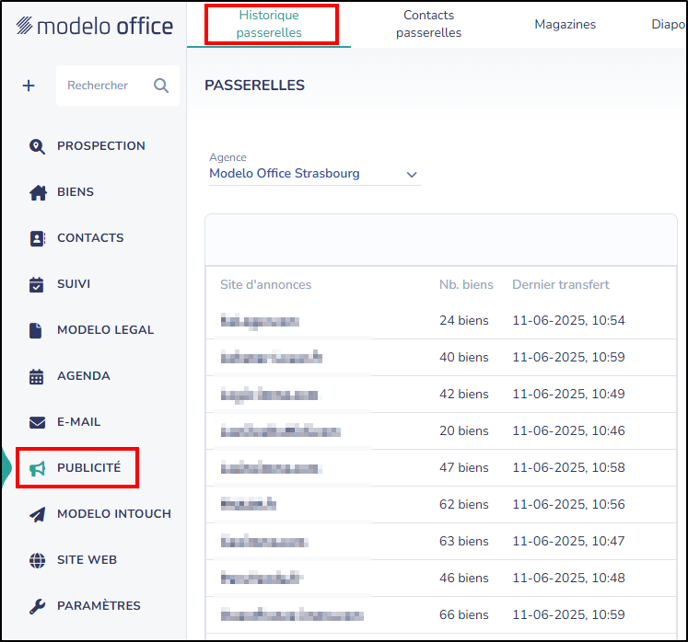Click transfer date 11-06-2025, 10:56
This screenshot has height=642, width=688.
(569, 505)
